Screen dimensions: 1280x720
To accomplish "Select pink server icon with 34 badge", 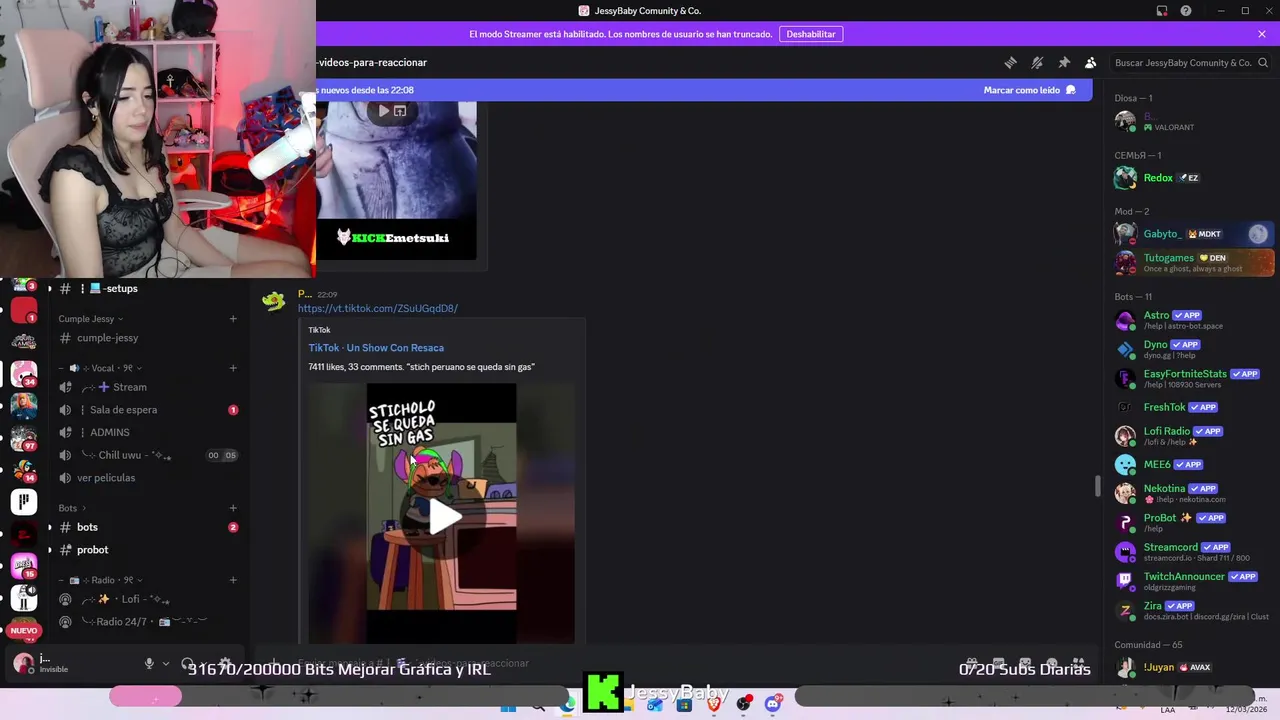I will coord(24,373).
